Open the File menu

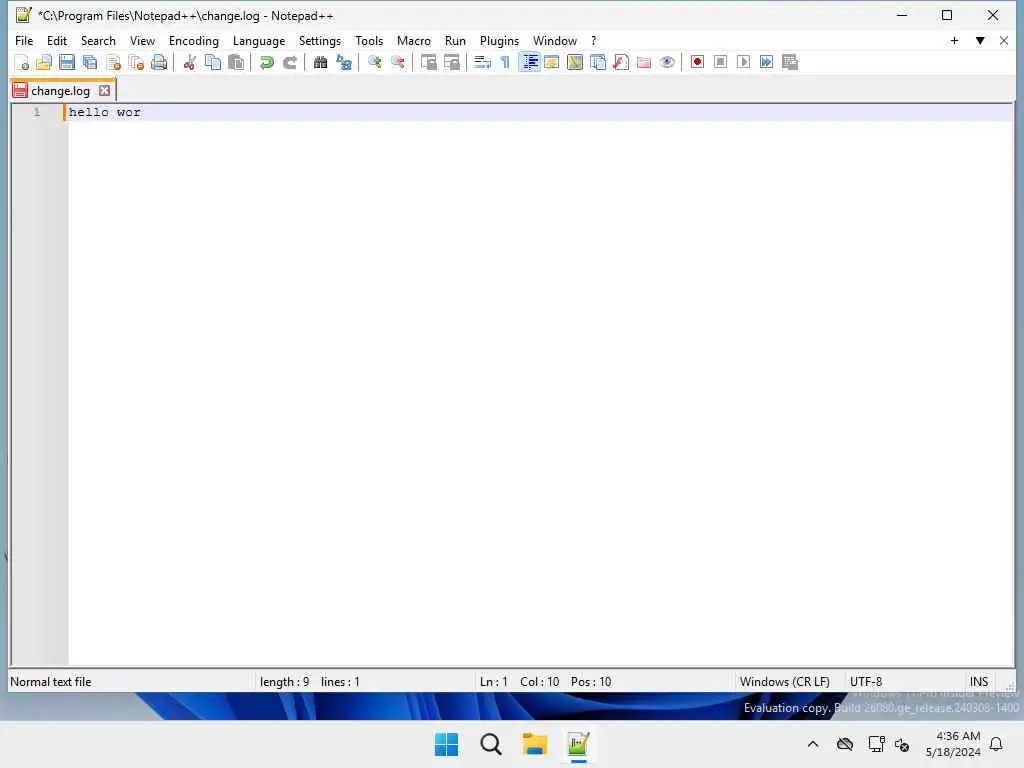click(x=24, y=40)
